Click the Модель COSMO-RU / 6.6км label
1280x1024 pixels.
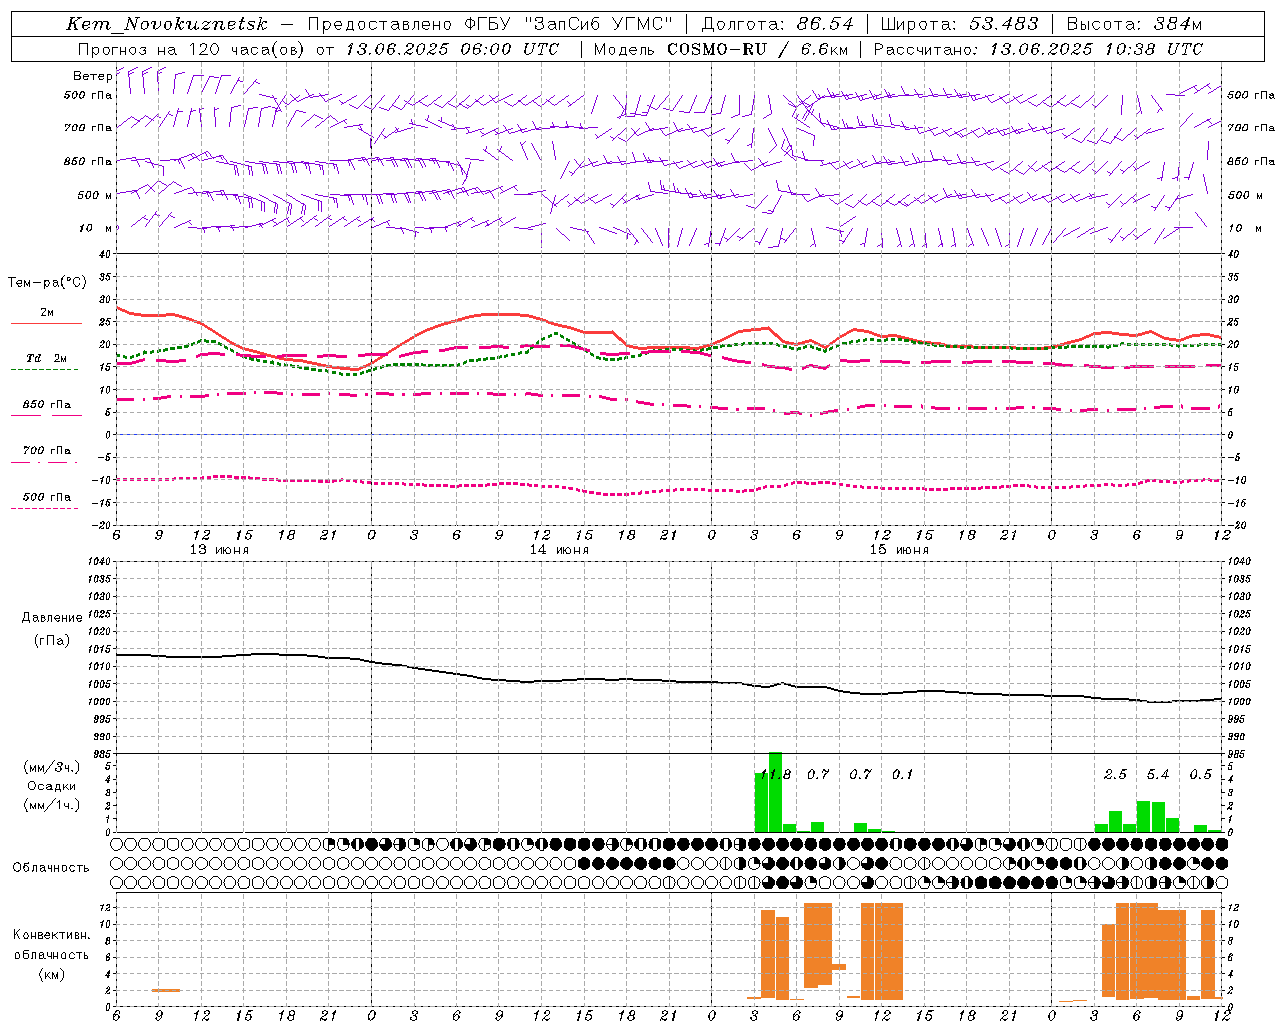(x=721, y=49)
